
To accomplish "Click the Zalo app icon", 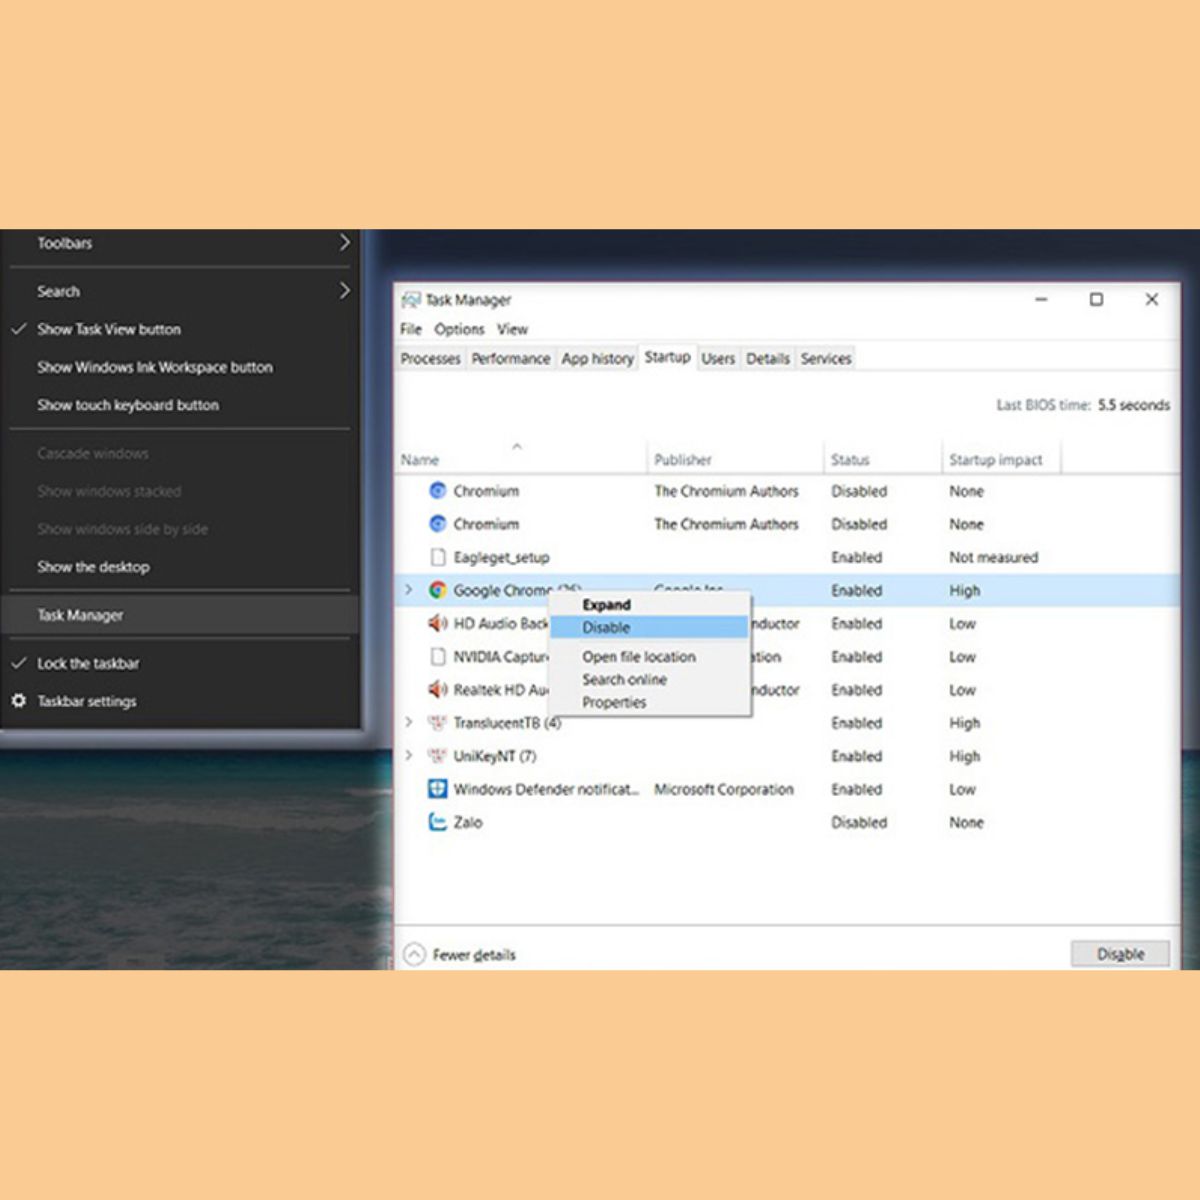I will coord(437,822).
